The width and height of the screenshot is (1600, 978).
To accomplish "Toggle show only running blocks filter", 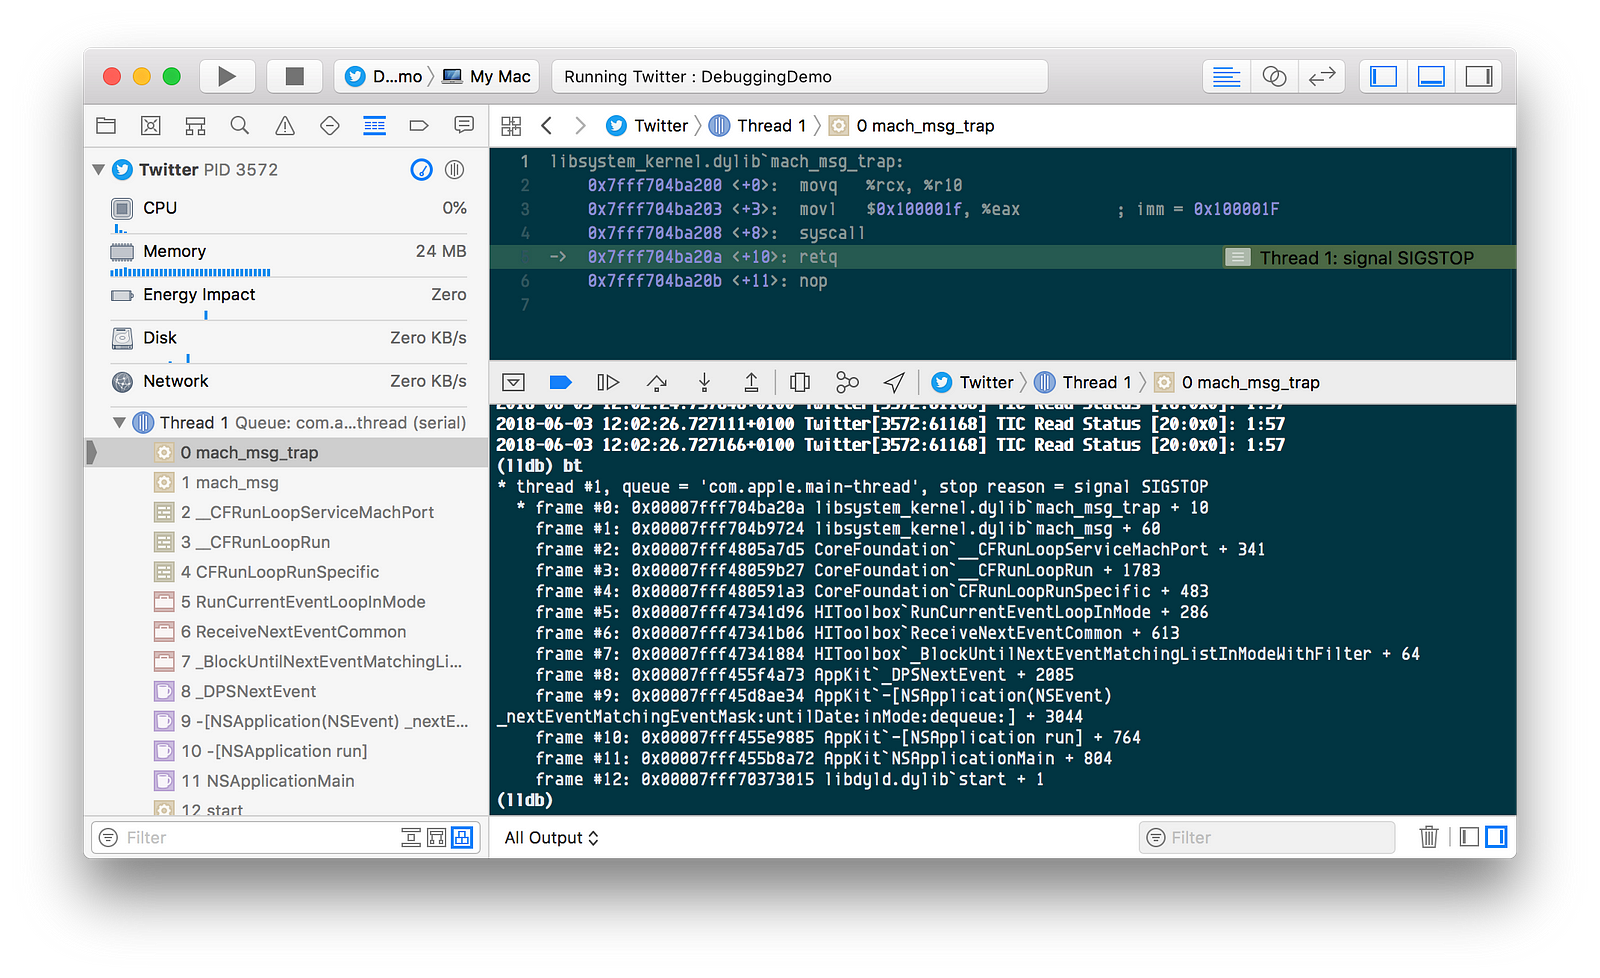I will pos(462,837).
